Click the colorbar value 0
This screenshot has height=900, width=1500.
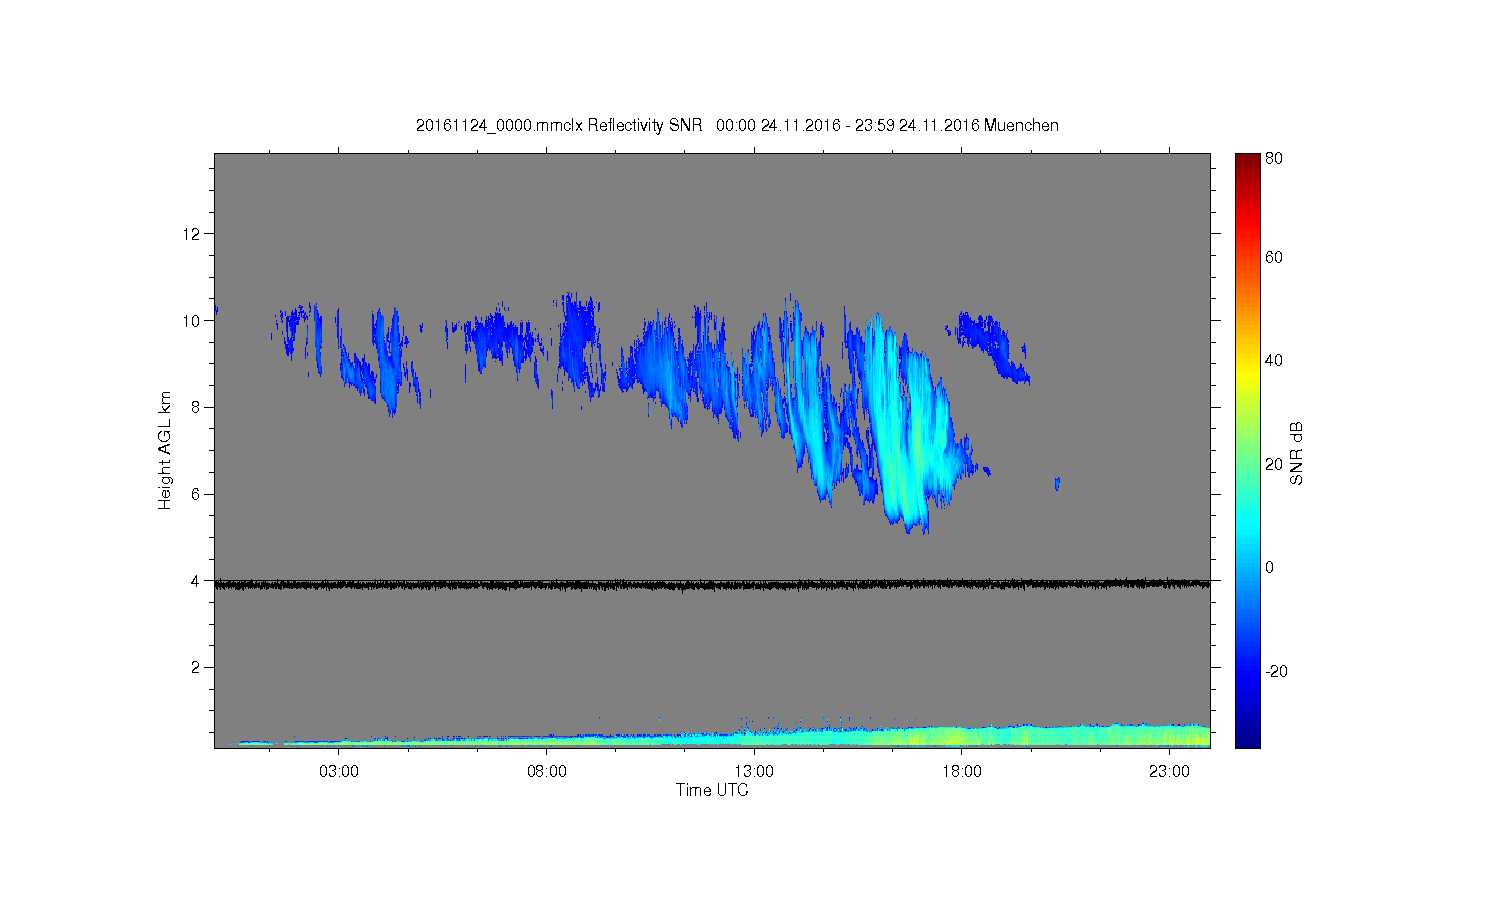1270,567
